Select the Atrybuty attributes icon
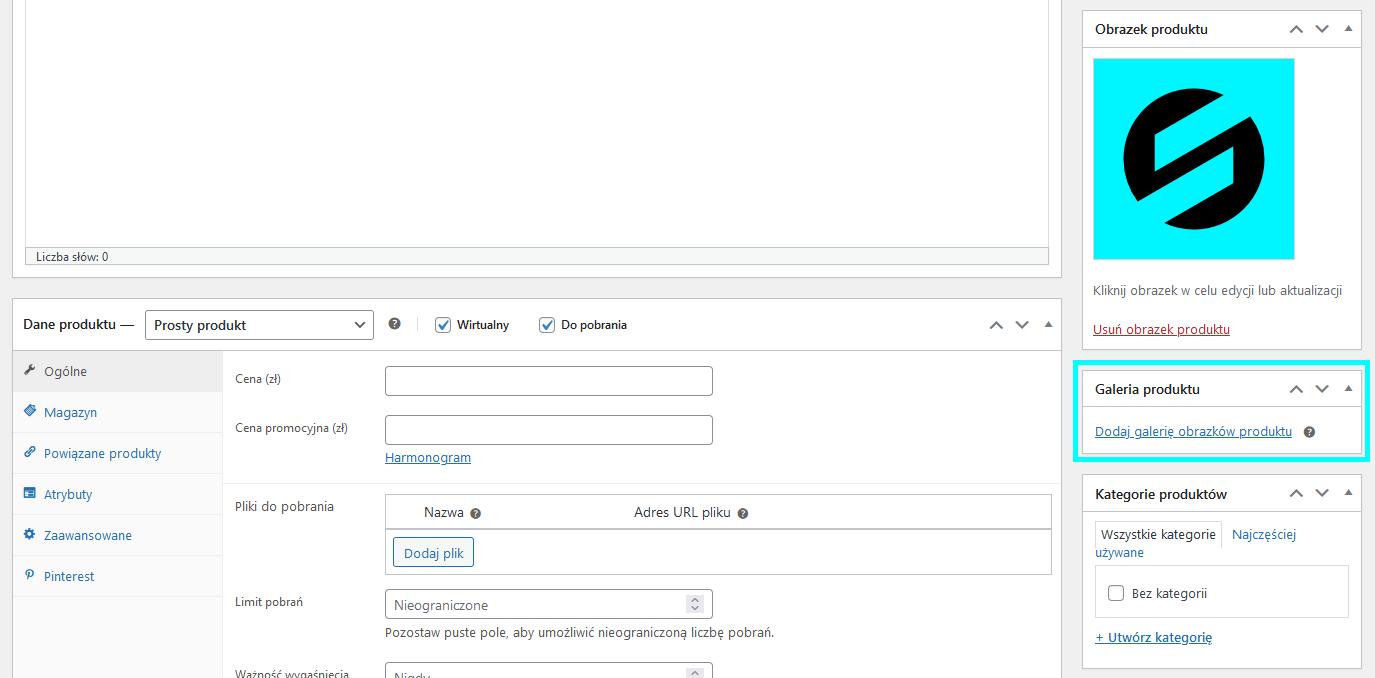Screen dimensions: 1375x678 coord(29,494)
